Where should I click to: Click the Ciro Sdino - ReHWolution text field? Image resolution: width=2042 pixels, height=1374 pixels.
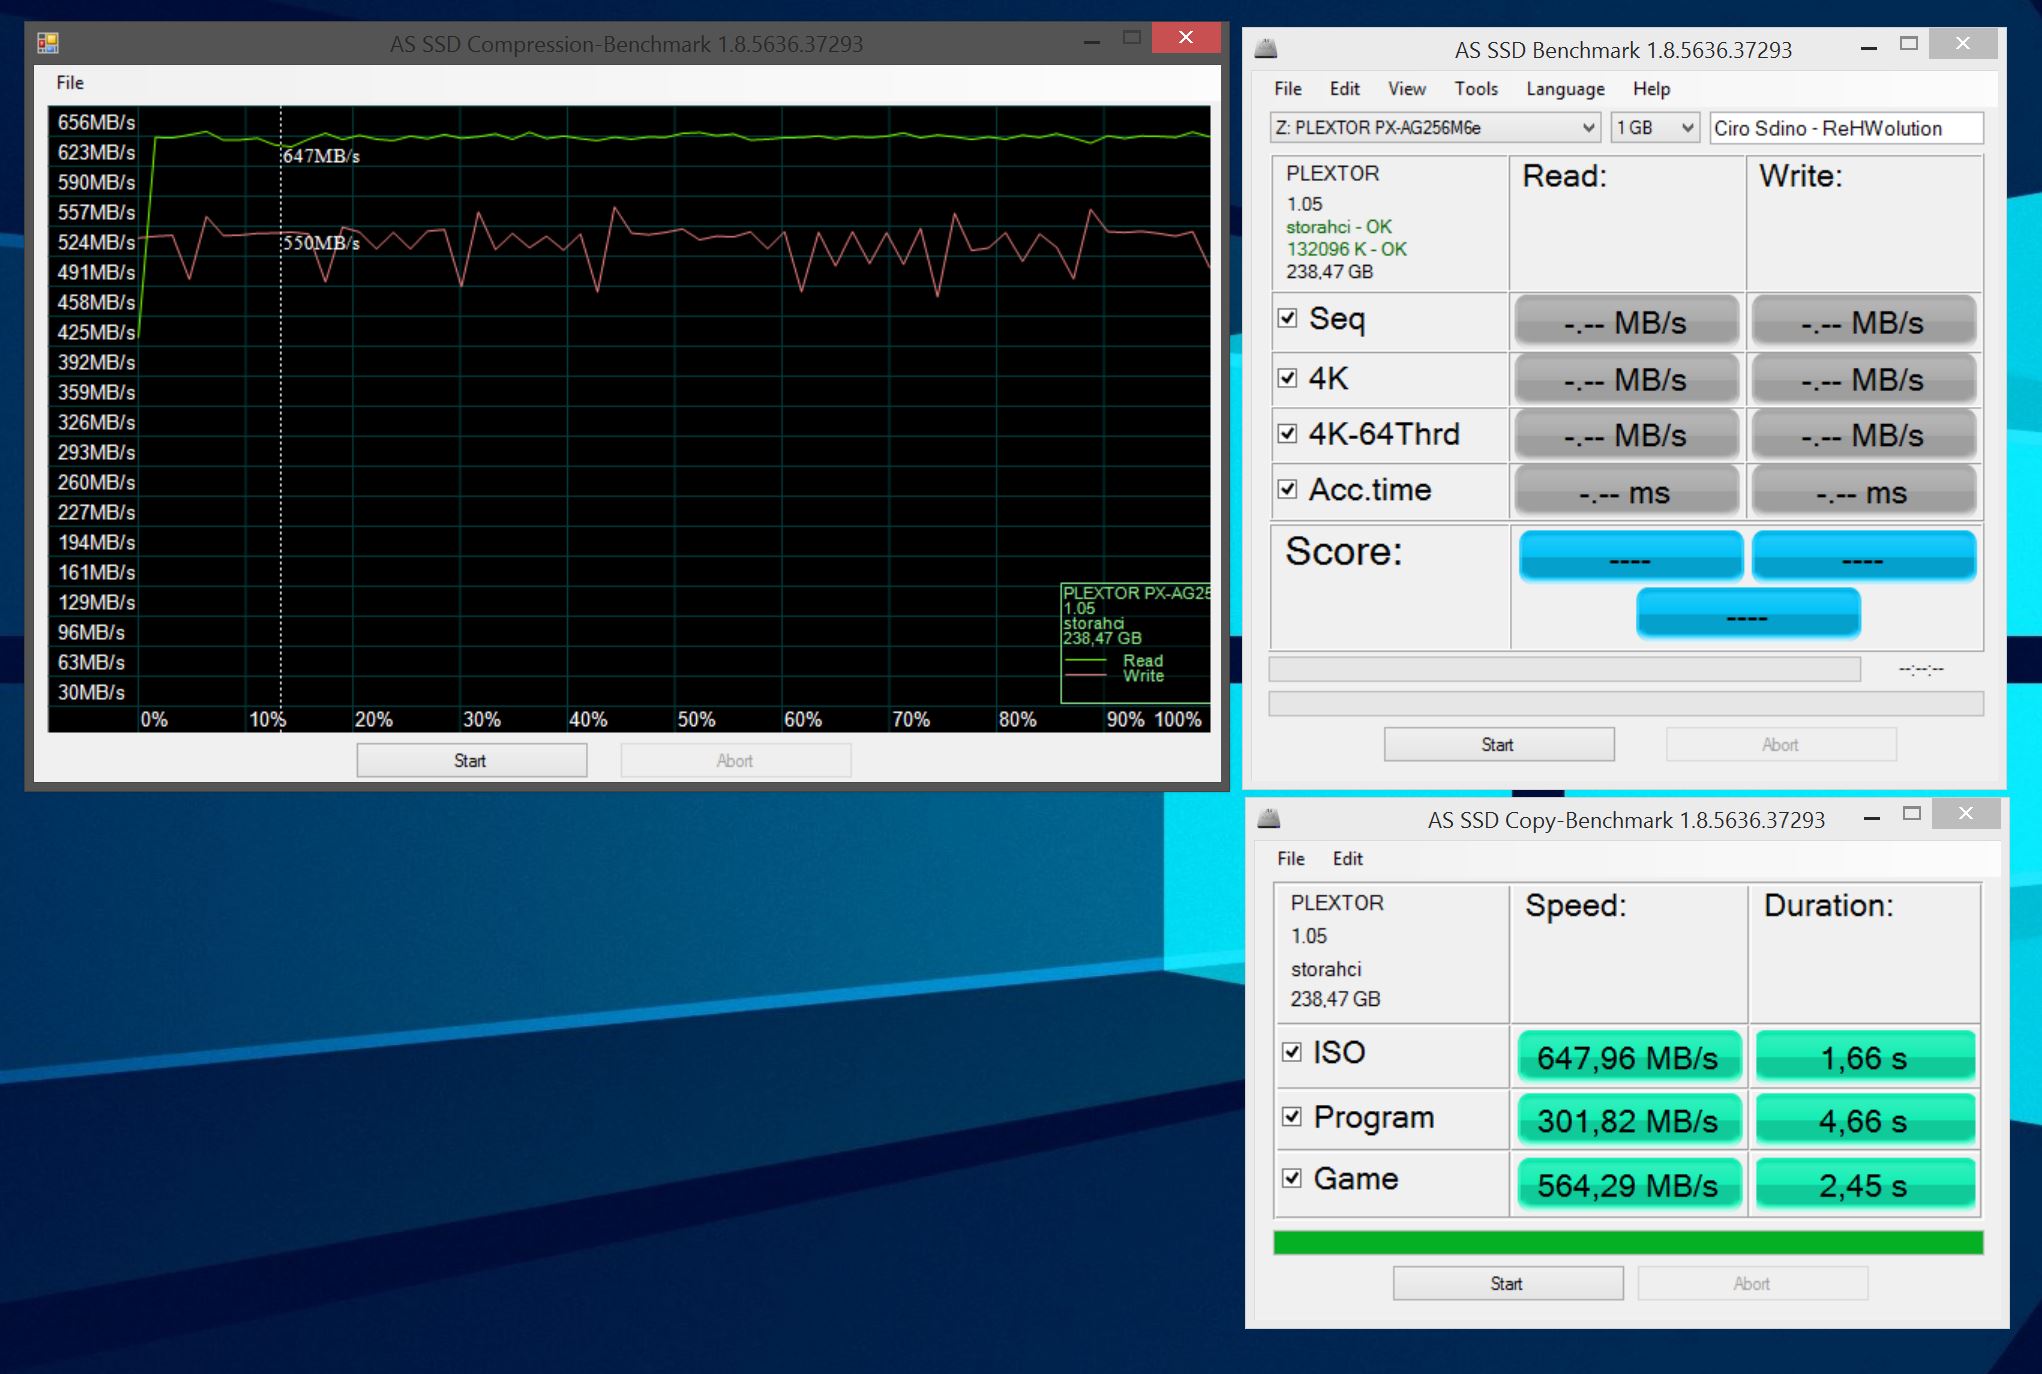1846,128
